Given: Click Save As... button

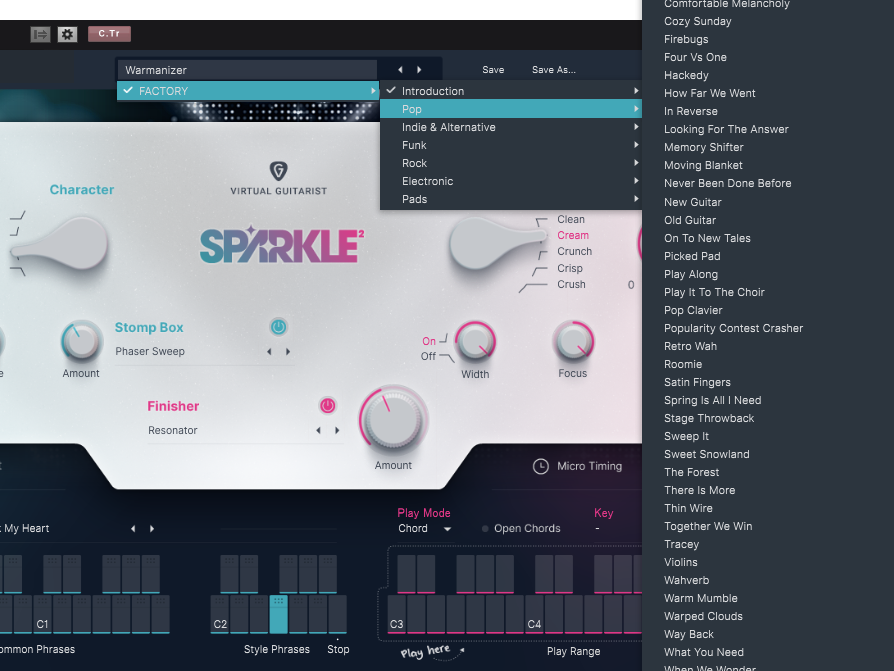Looking at the screenshot, I should [554, 70].
